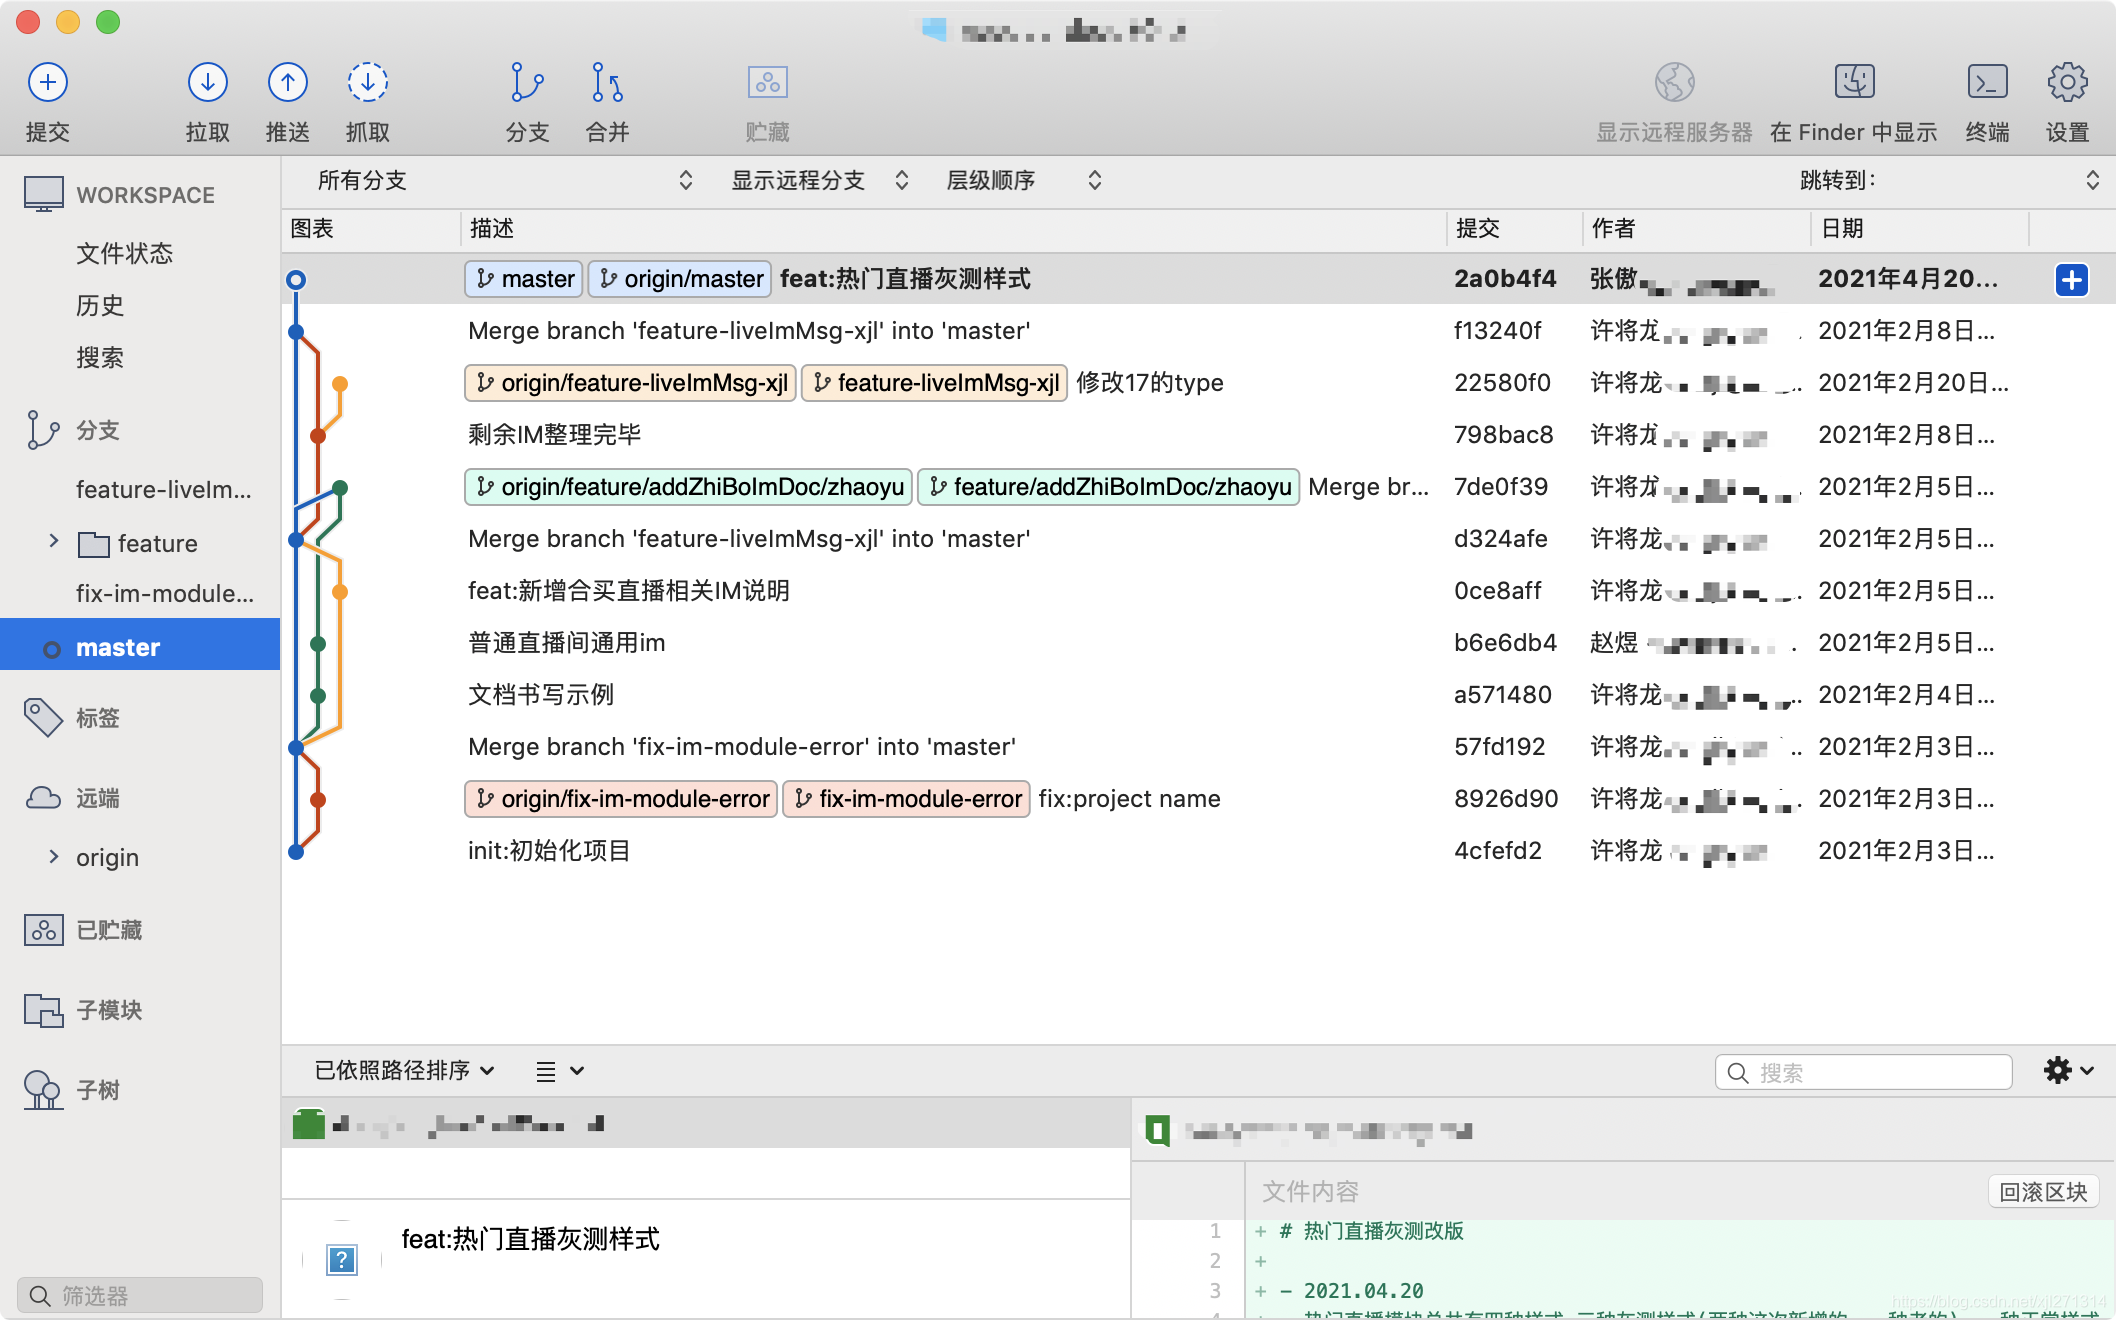Viewport: 2116px width, 1320px height.
Task: Expand the origin remote in sidebar
Action: 53,857
